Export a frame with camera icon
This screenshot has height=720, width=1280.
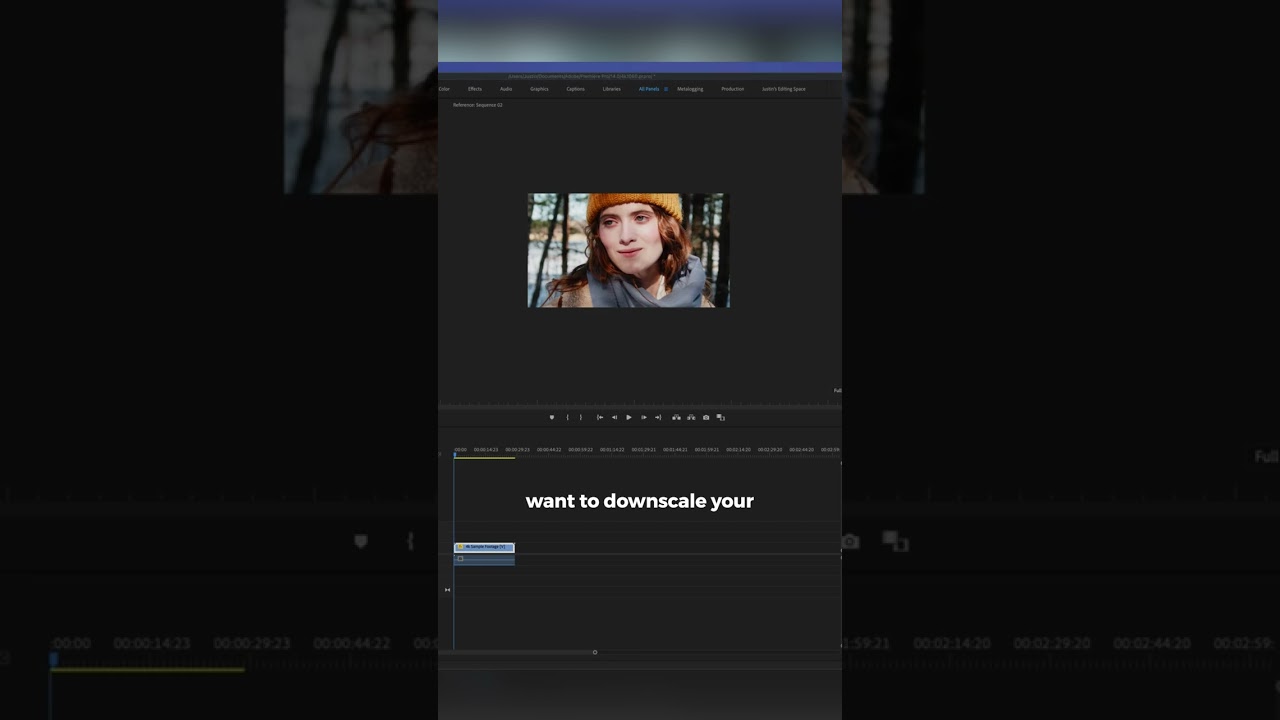point(706,417)
